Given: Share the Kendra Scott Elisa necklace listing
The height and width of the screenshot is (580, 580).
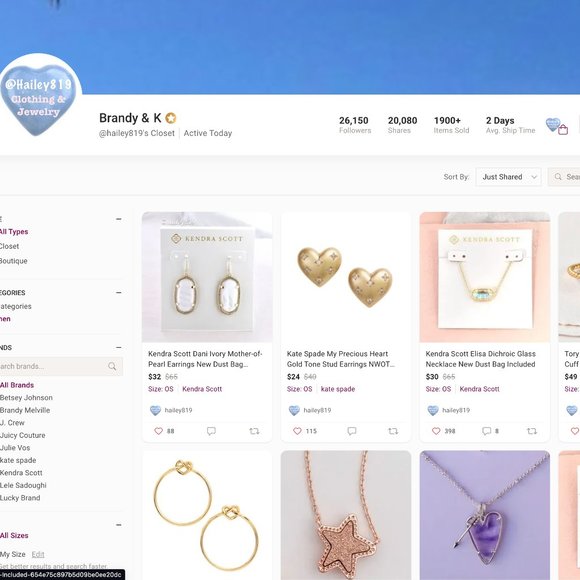Looking at the screenshot, I should click(532, 431).
